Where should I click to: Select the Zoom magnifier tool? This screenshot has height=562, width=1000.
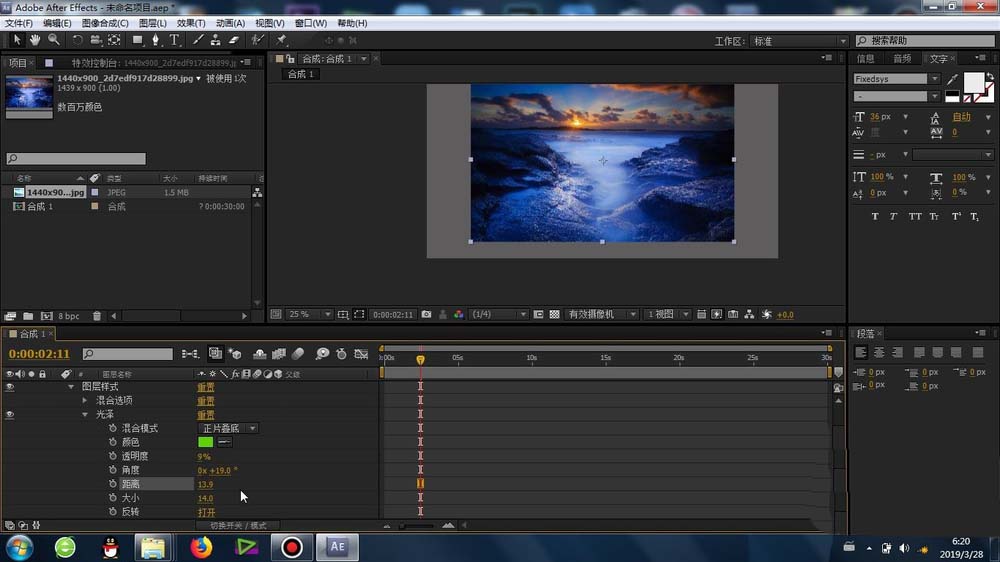pos(53,40)
